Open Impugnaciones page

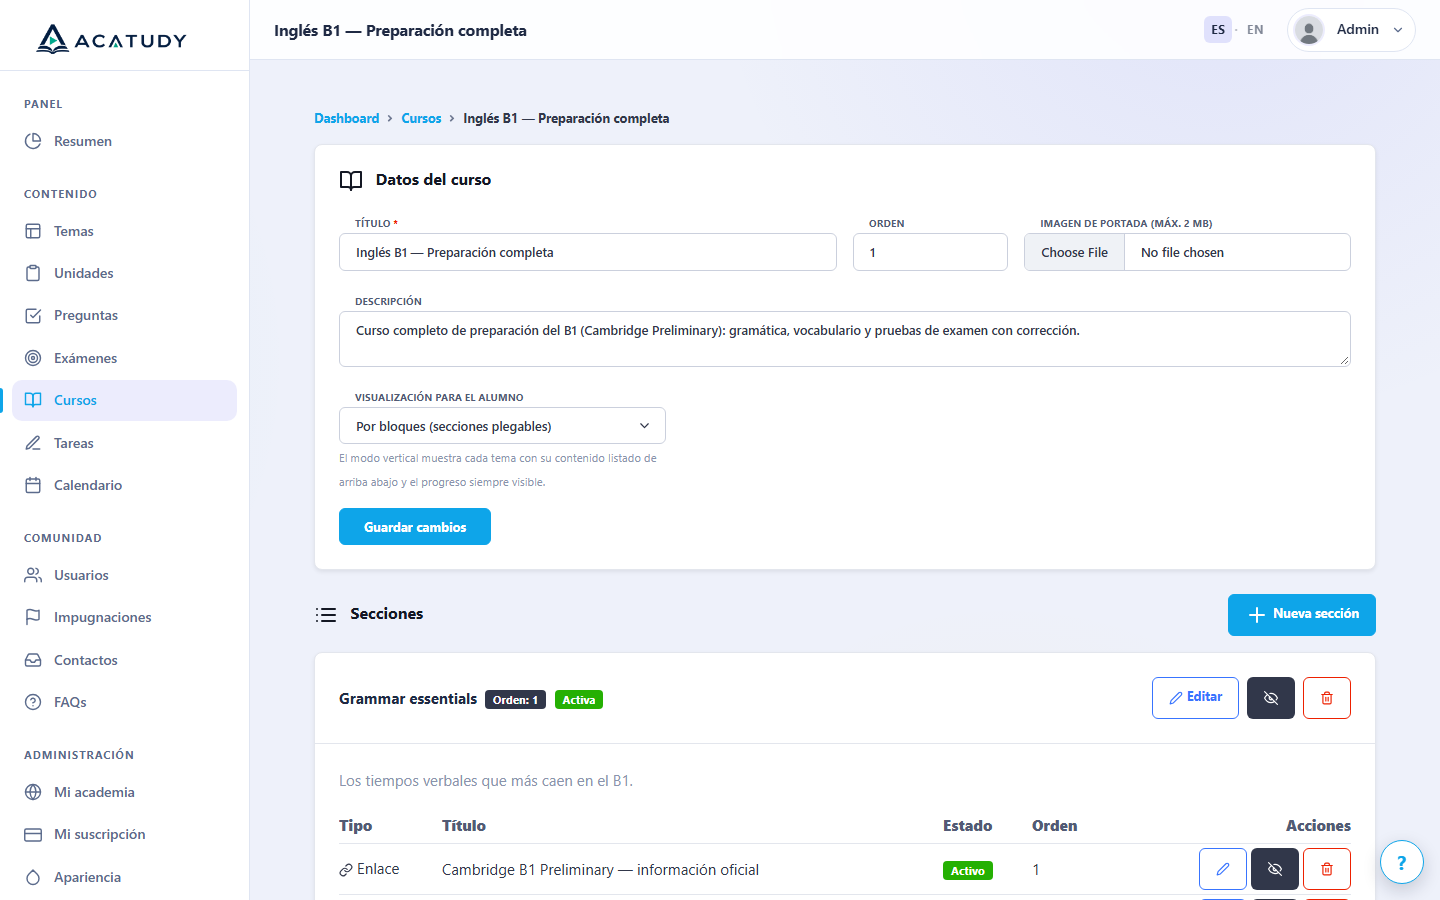coord(124,617)
